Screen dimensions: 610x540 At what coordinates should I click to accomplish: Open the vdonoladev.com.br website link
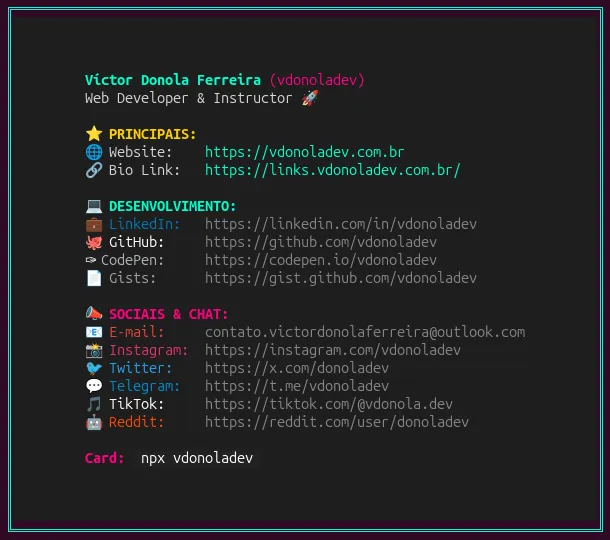click(305, 152)
